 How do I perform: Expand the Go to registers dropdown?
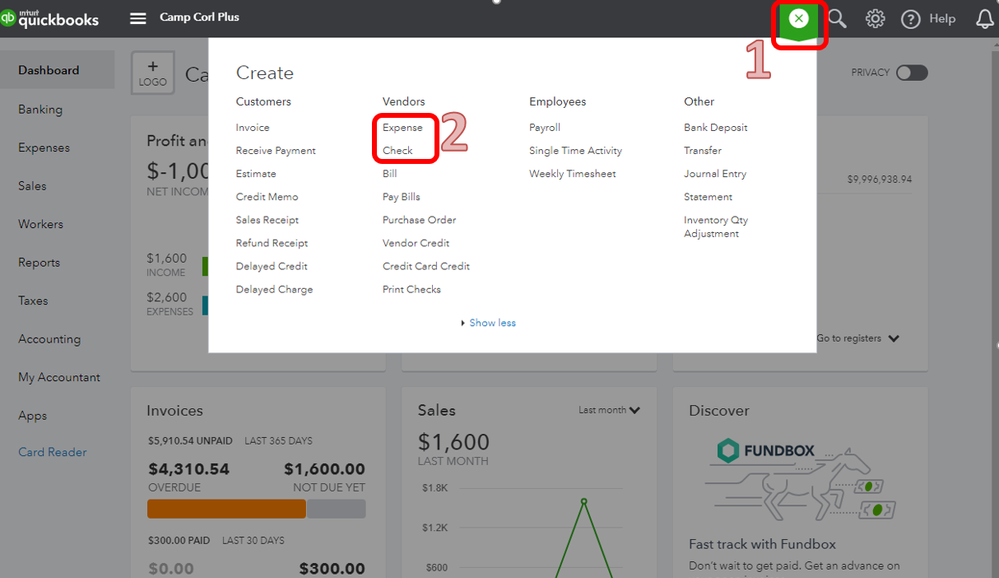click(x=858, y=338)
